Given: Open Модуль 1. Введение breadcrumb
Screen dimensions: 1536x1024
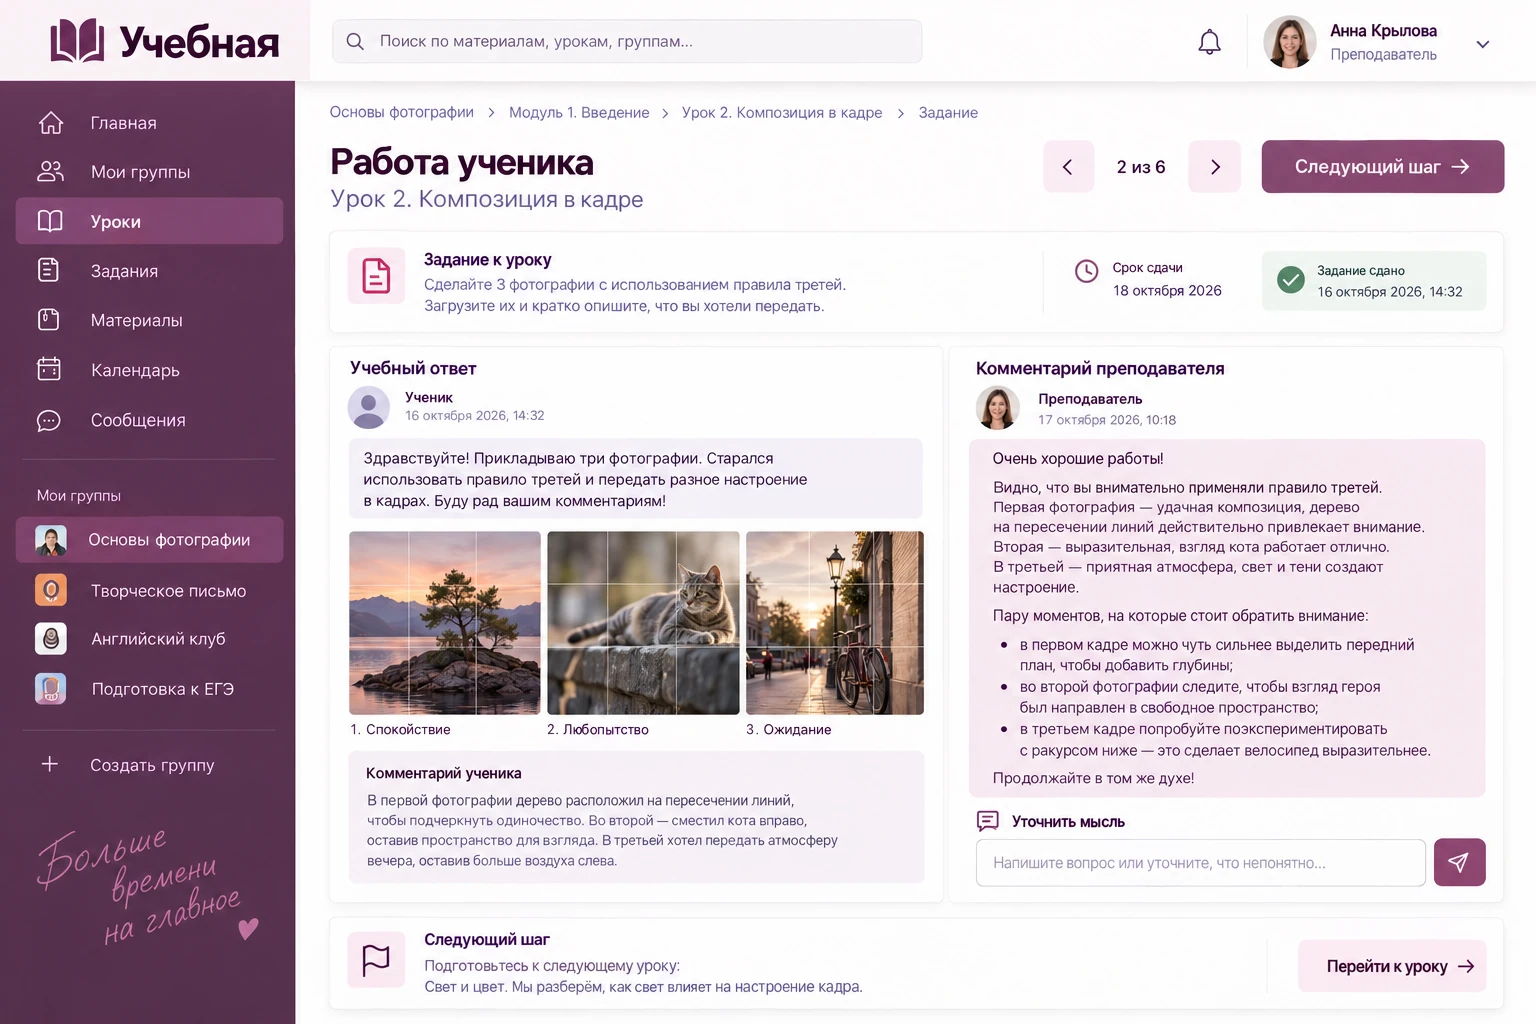Looking at the screenshot, I should (579, 113).
